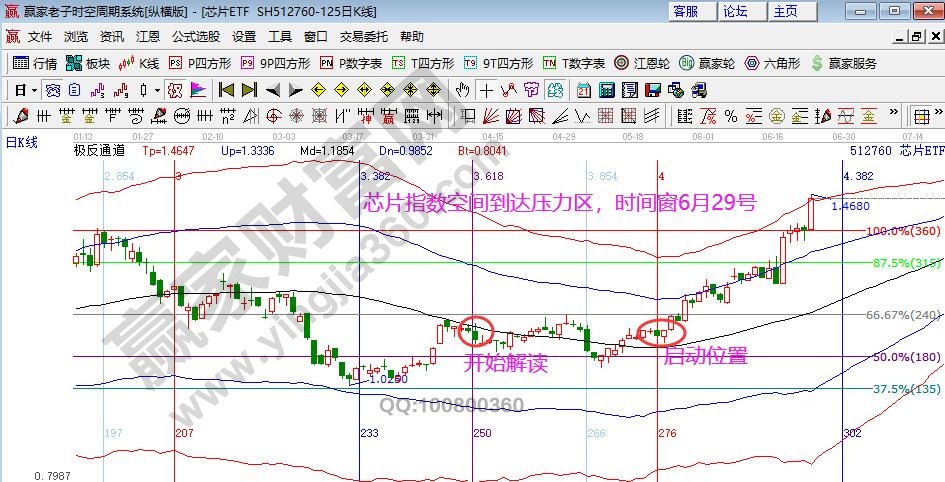
Task: Open the calculator icon in toolbar
Action: click(605, 89)
